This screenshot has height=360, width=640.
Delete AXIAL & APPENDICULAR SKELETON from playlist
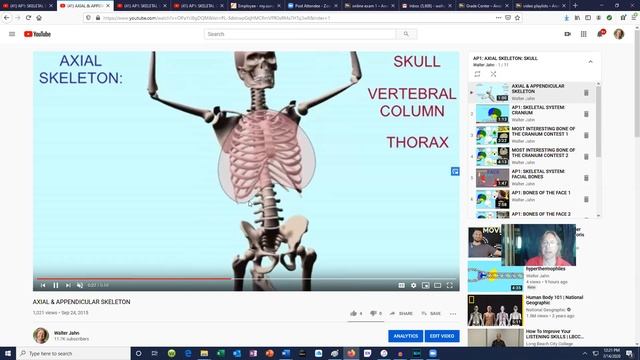click(586, 93)
